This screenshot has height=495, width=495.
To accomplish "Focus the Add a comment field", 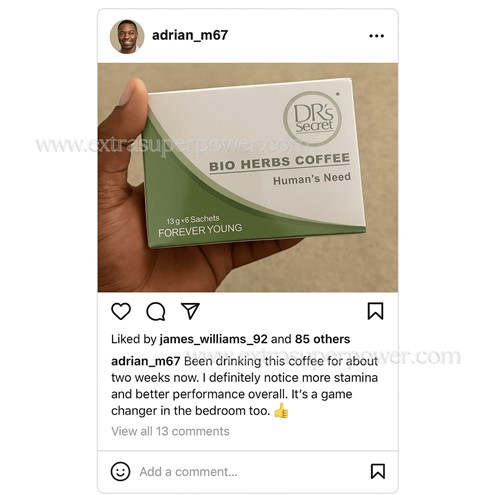I will pos(188,472).
